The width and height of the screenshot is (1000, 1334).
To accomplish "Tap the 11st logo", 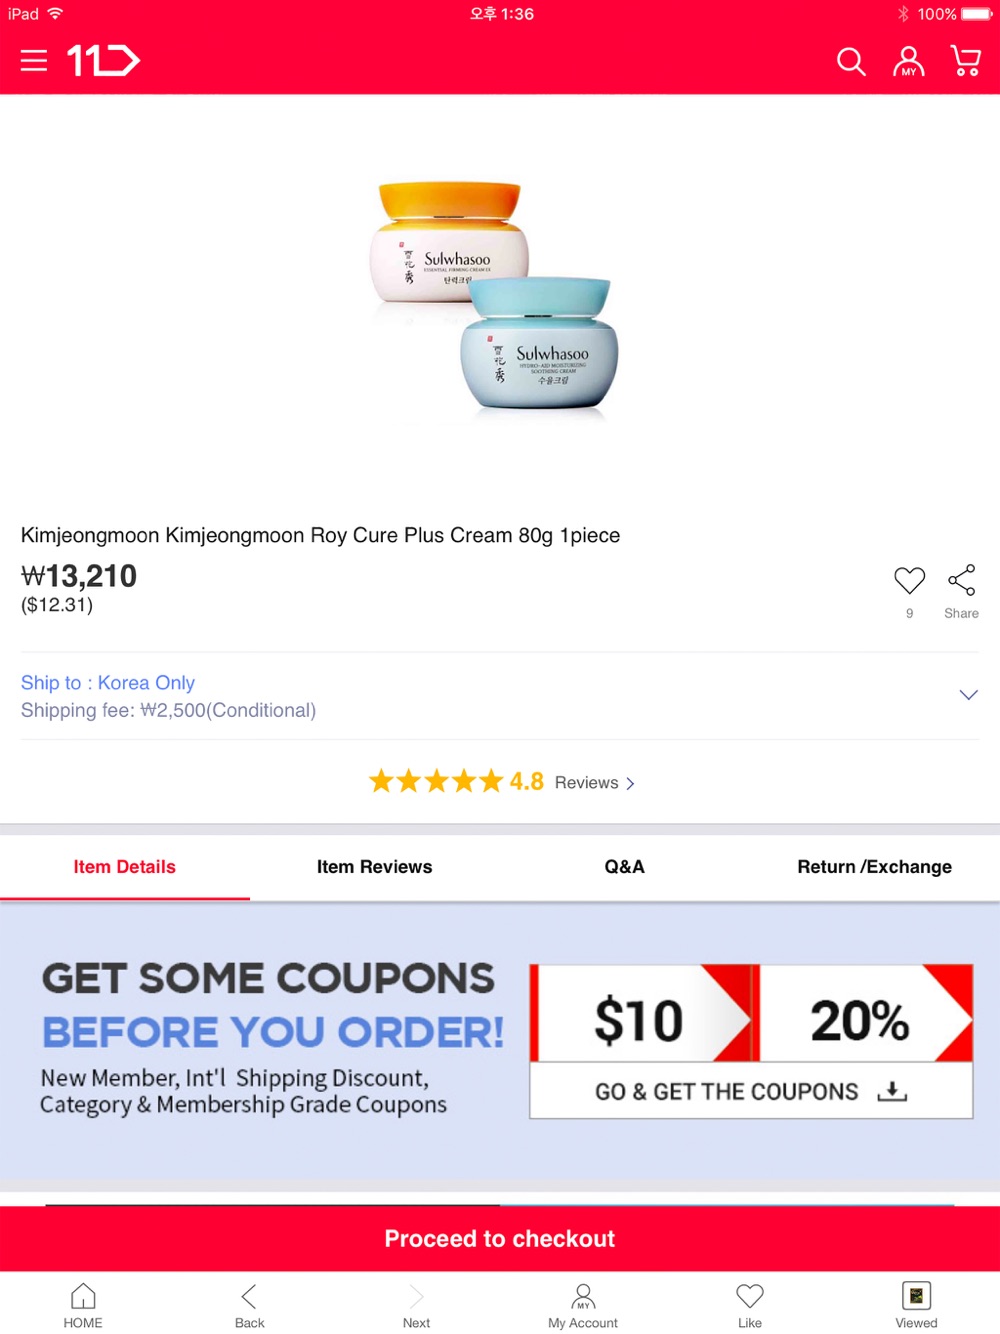I will 104,61.
